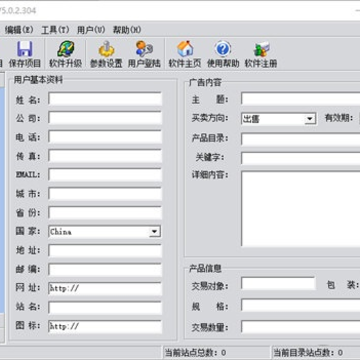The width and height of the screenshot is (360, 360).
Task: Expand the 国家 country dropdown showing China
Action: tap(155, 231)
